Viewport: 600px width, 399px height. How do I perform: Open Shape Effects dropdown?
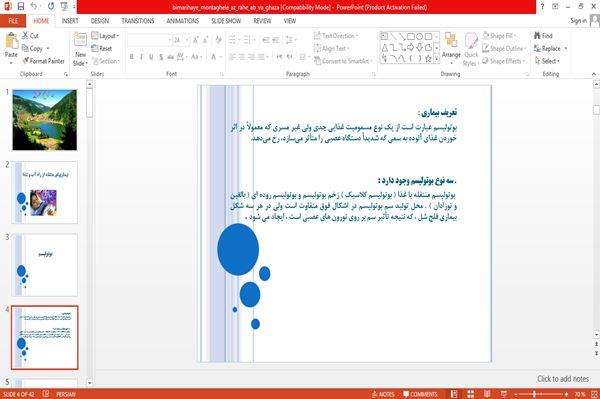point(504,61)
